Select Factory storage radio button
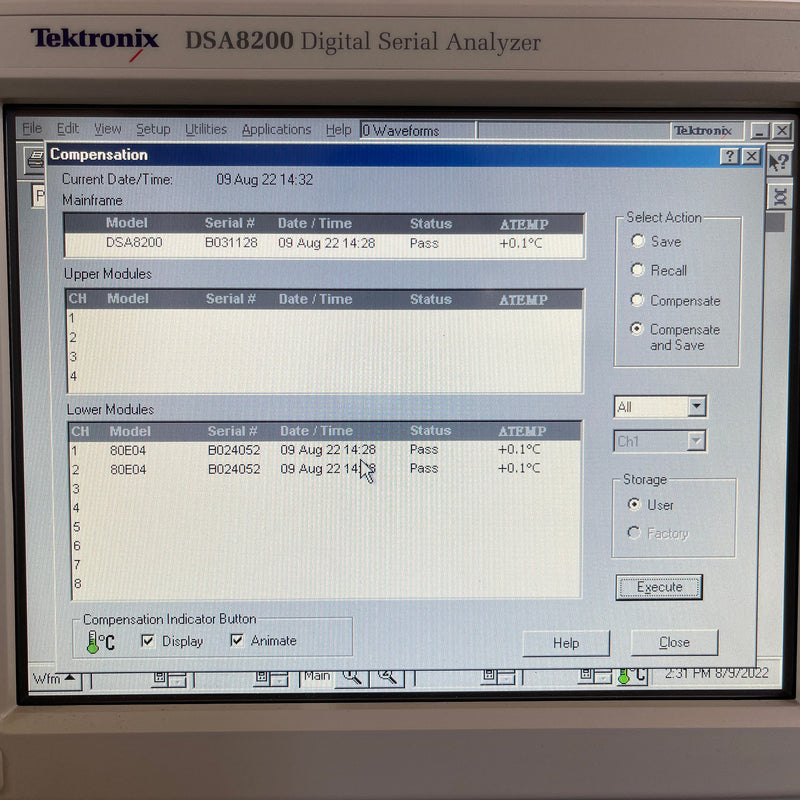This screenshot has height=800, width=800. click(634, 533)
